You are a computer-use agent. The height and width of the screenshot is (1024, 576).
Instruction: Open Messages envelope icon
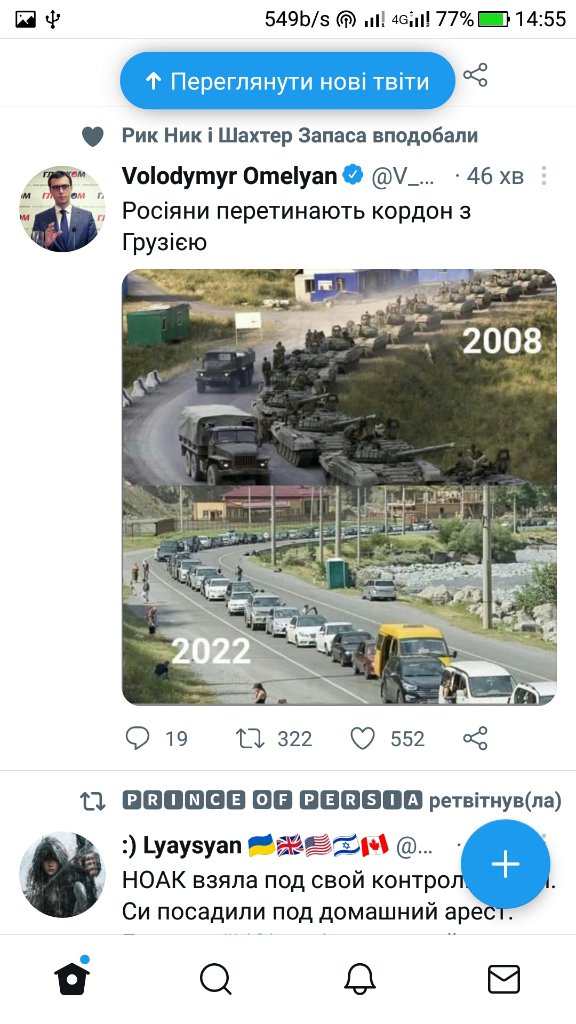click(504, 980)
